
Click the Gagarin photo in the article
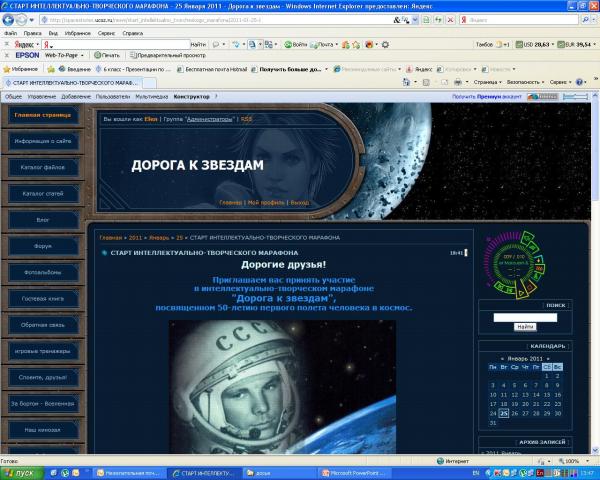pos(282,387)
